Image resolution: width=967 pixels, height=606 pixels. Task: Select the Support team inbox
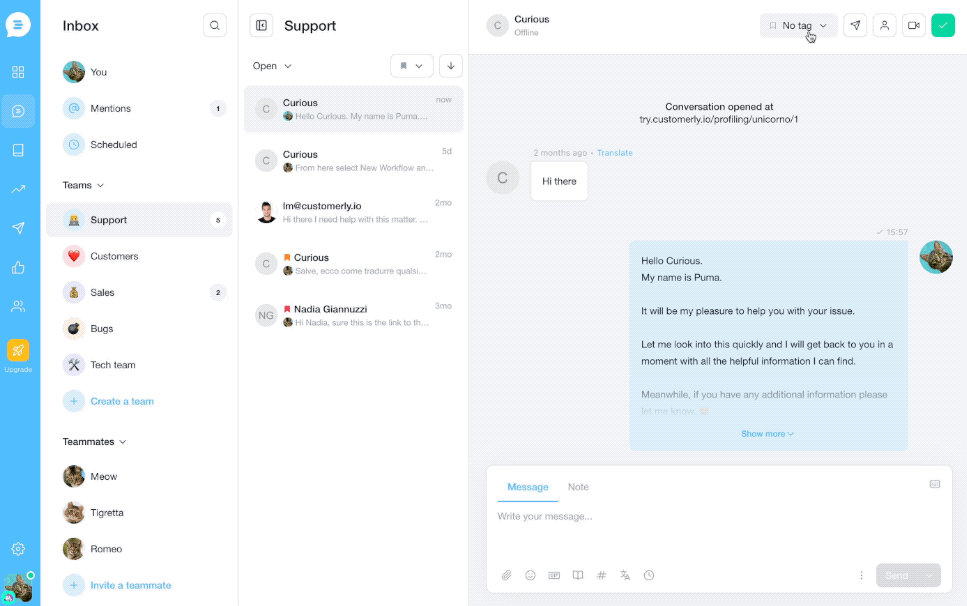(x=139, y=220)
